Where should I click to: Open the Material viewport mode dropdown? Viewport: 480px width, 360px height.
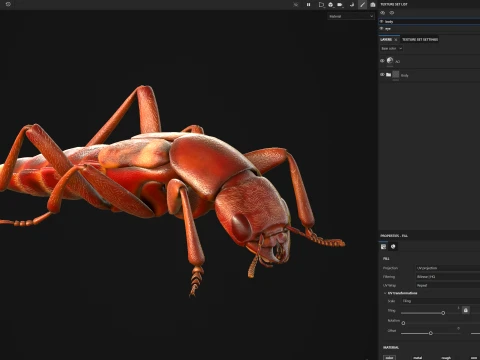351,16
